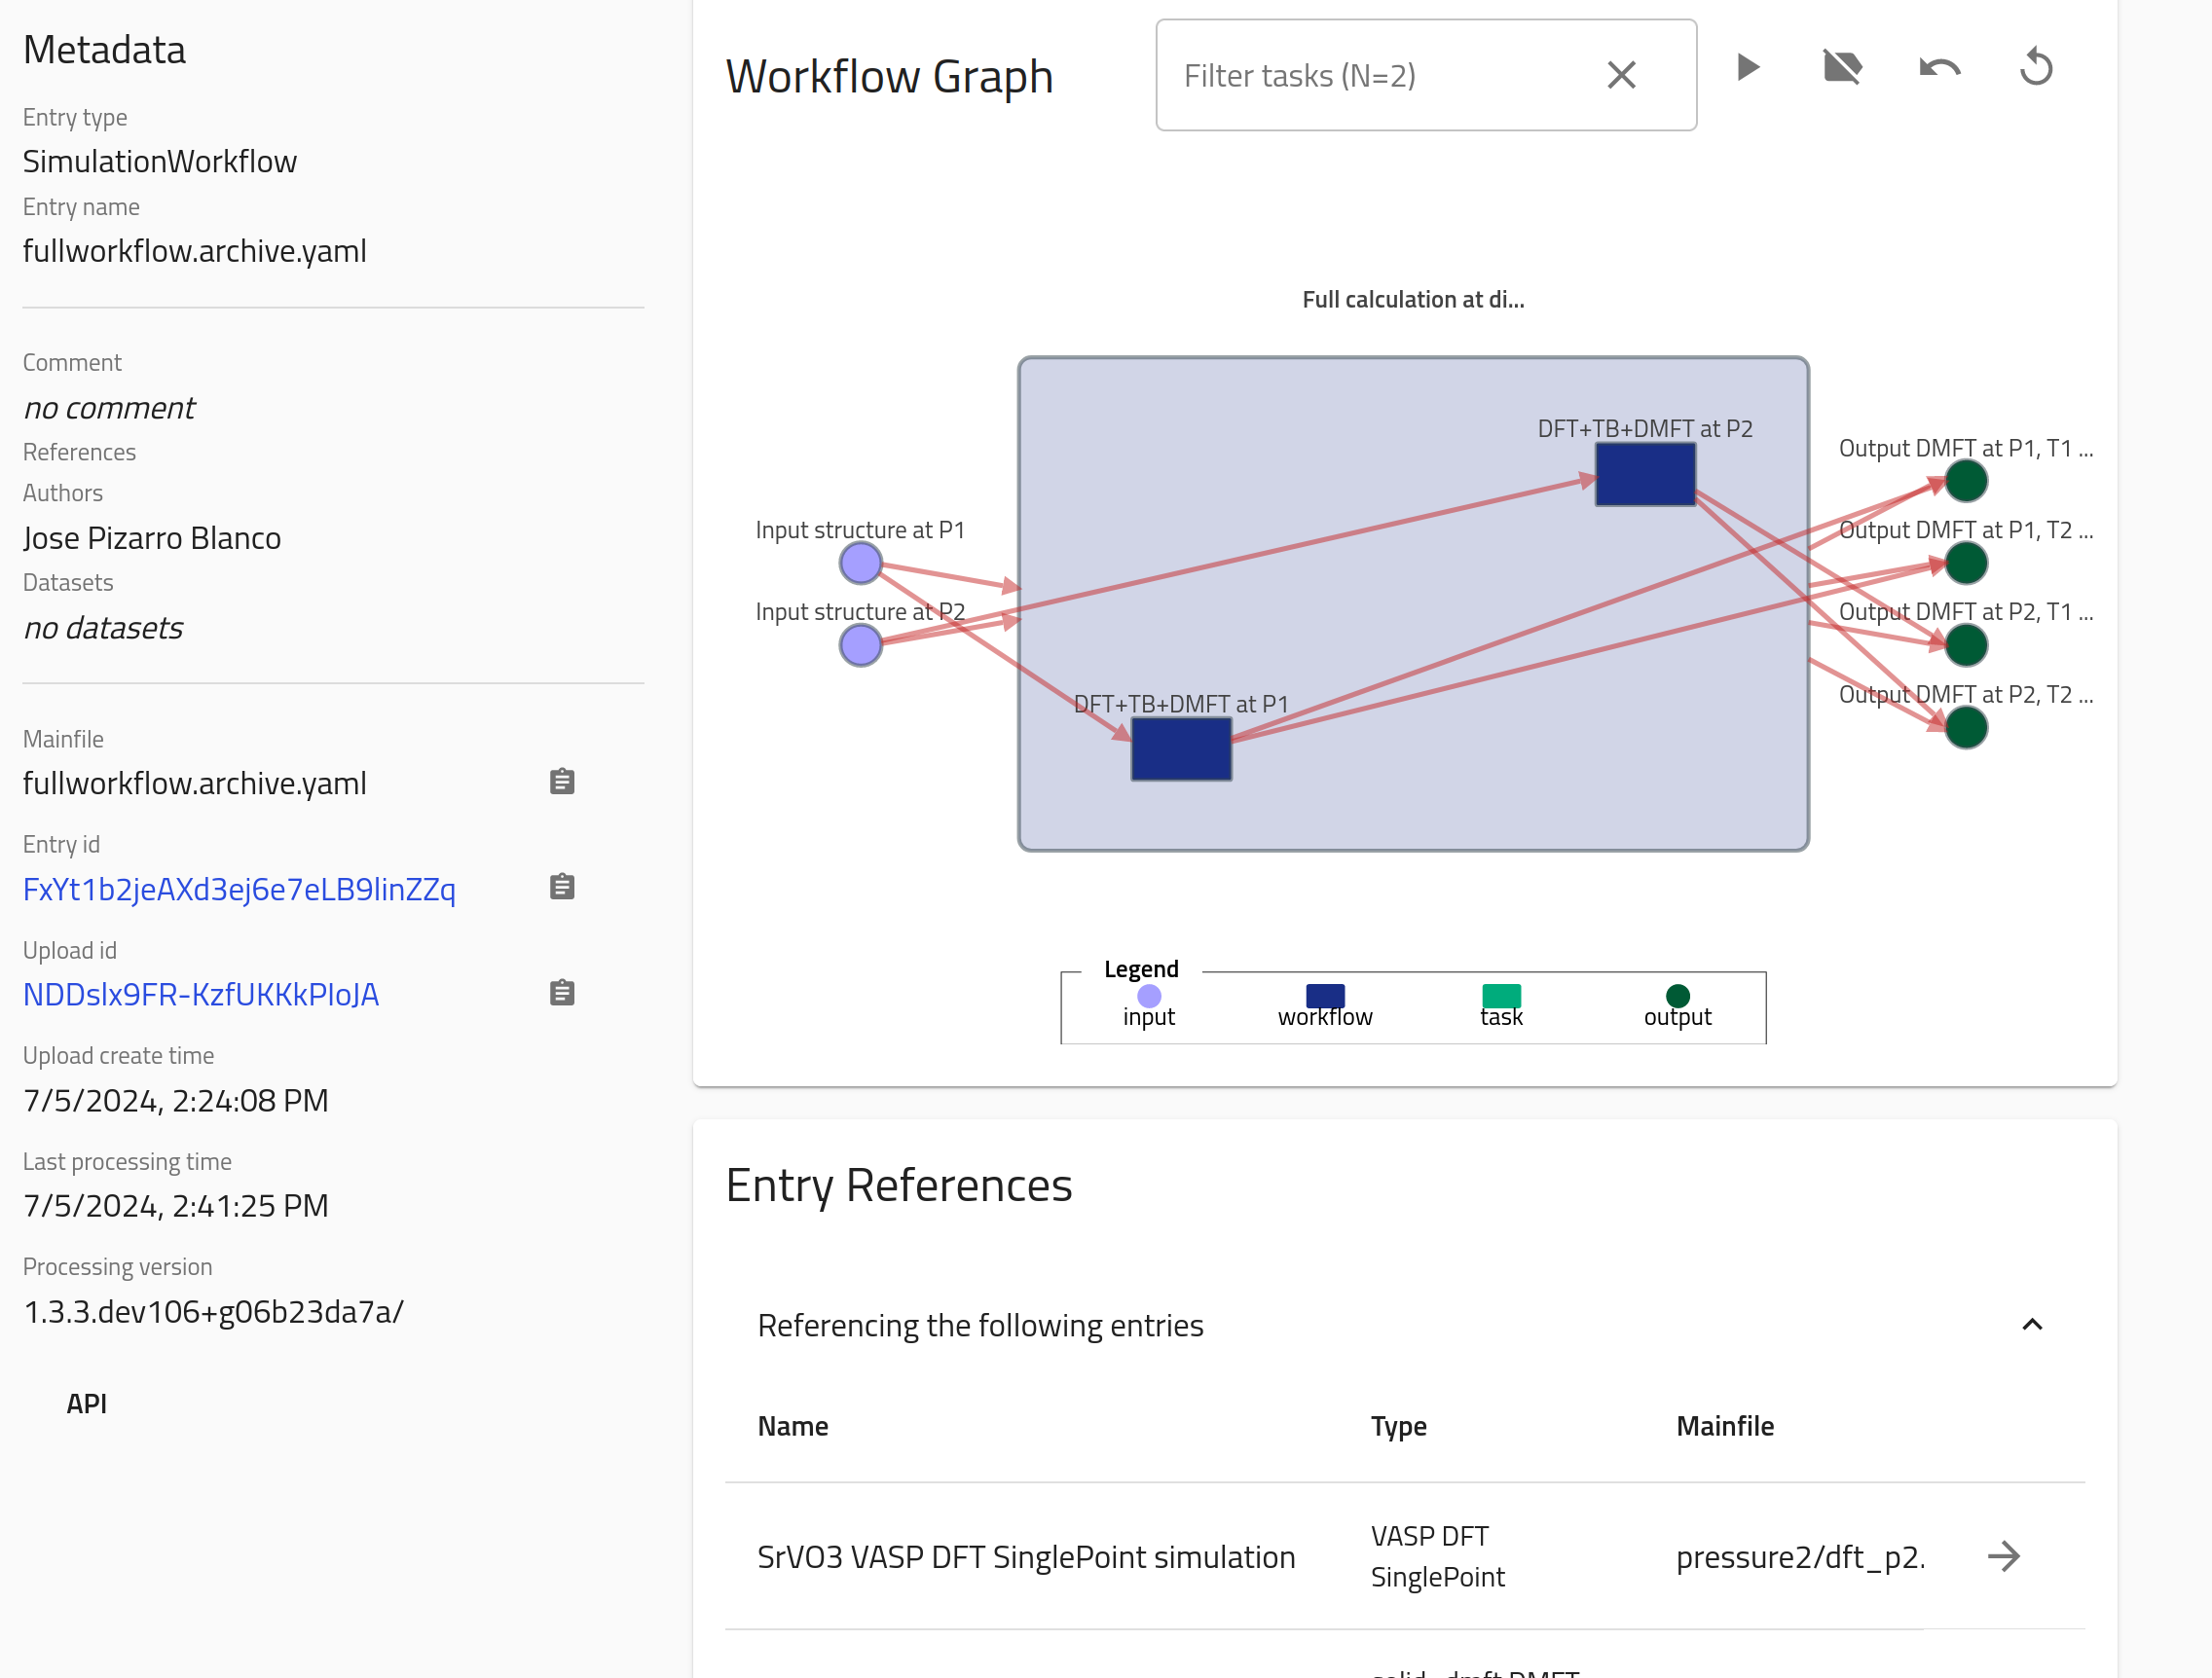Click the undo back arrow icon
The image size is (2212, 1678).
pyautogui.click(x=1939, y=68)
